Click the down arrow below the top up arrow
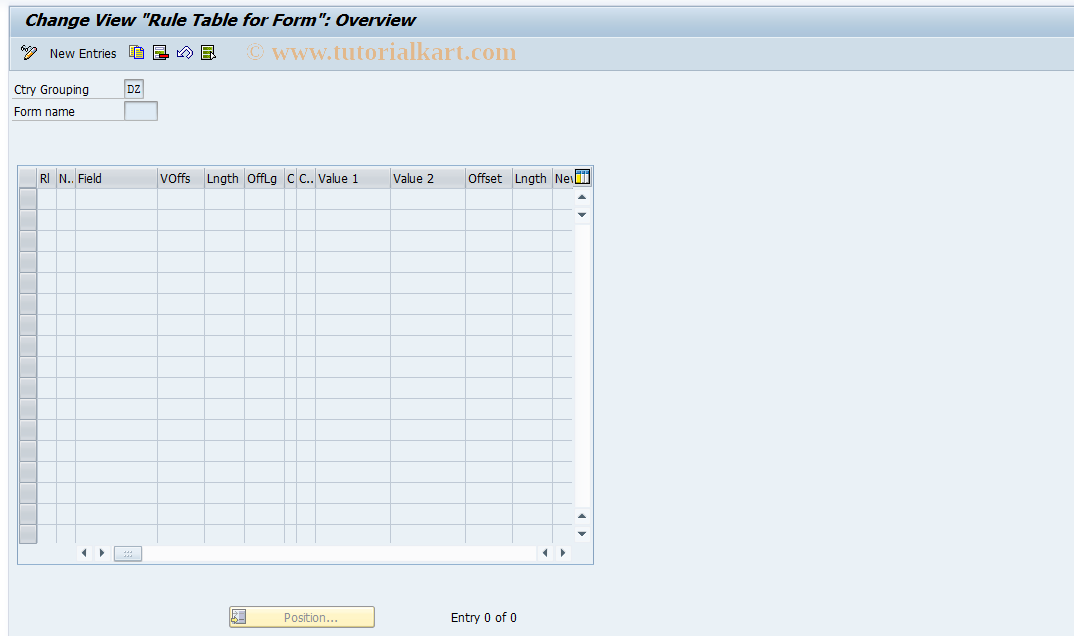Viewport: 1074px width, 636px height. pyautogui.click(x=582, y=215)
